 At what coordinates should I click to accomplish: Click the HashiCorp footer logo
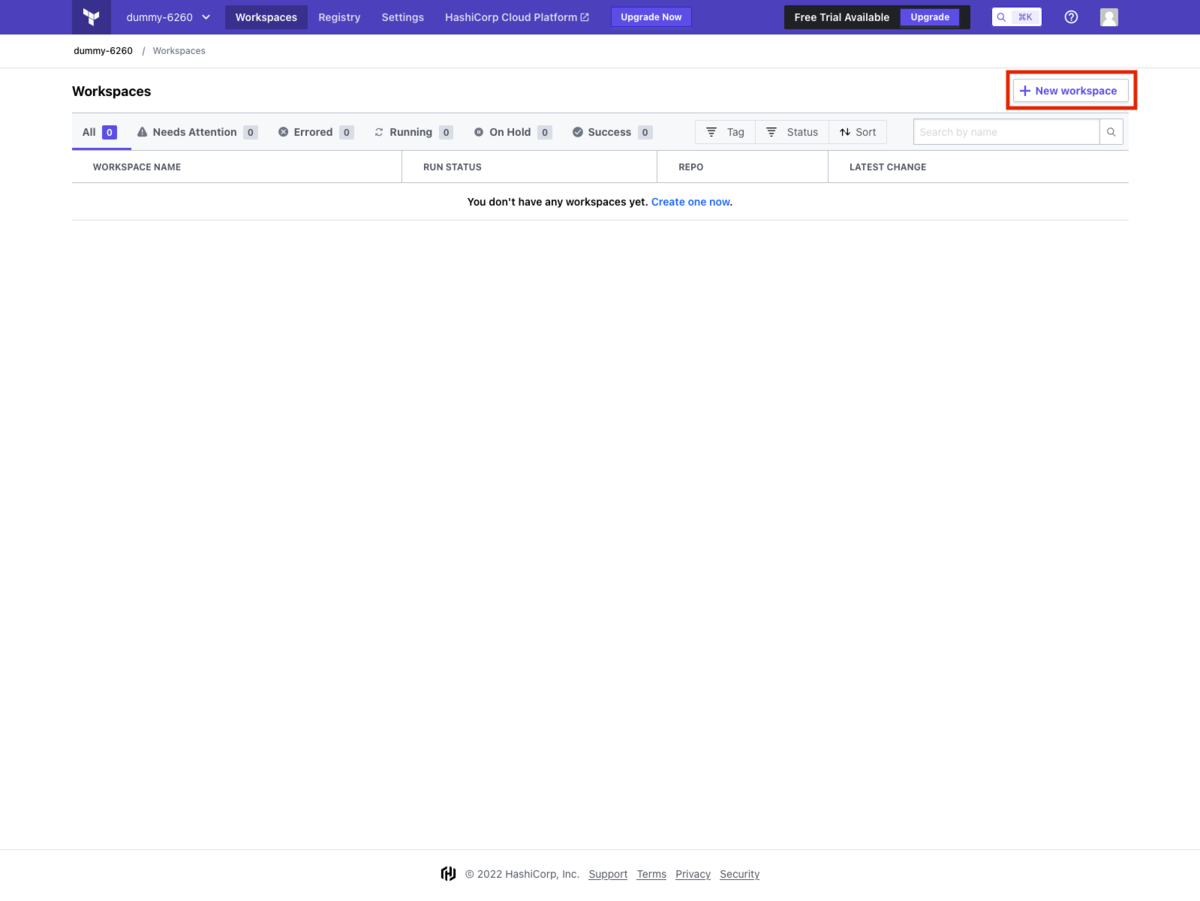coord(448,874)
